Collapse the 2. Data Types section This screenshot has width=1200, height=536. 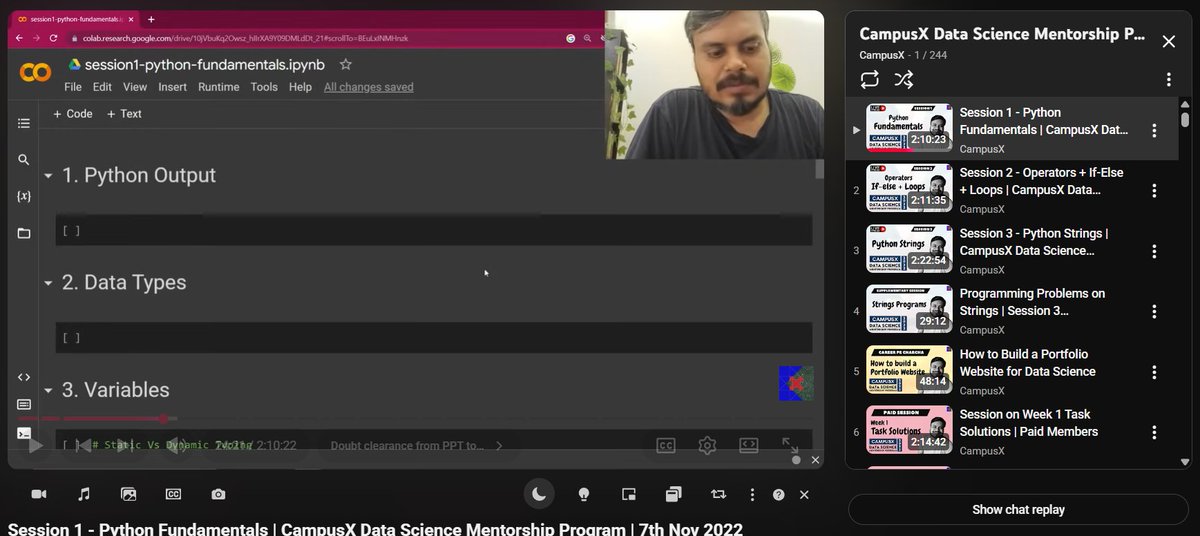(x=48, y=283)
